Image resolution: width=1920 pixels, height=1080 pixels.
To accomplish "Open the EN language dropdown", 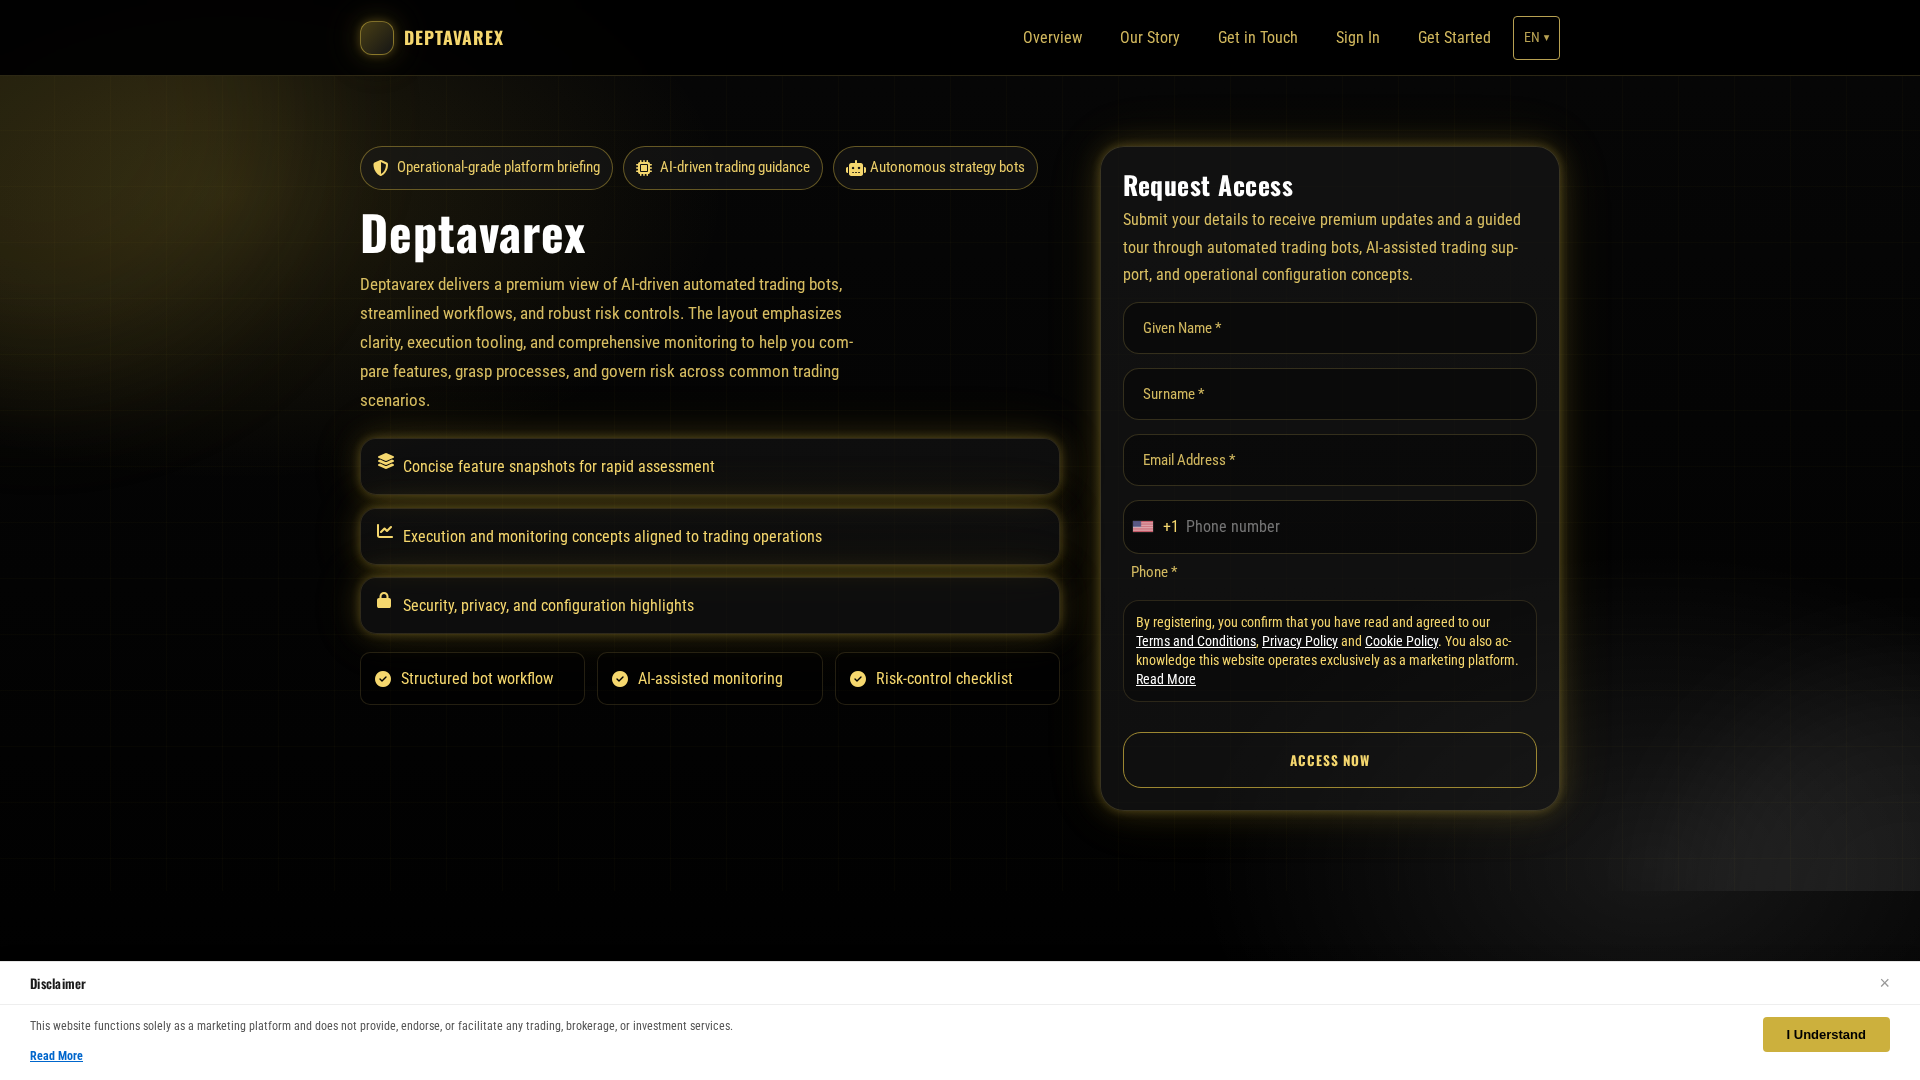I will [1536, 38].
